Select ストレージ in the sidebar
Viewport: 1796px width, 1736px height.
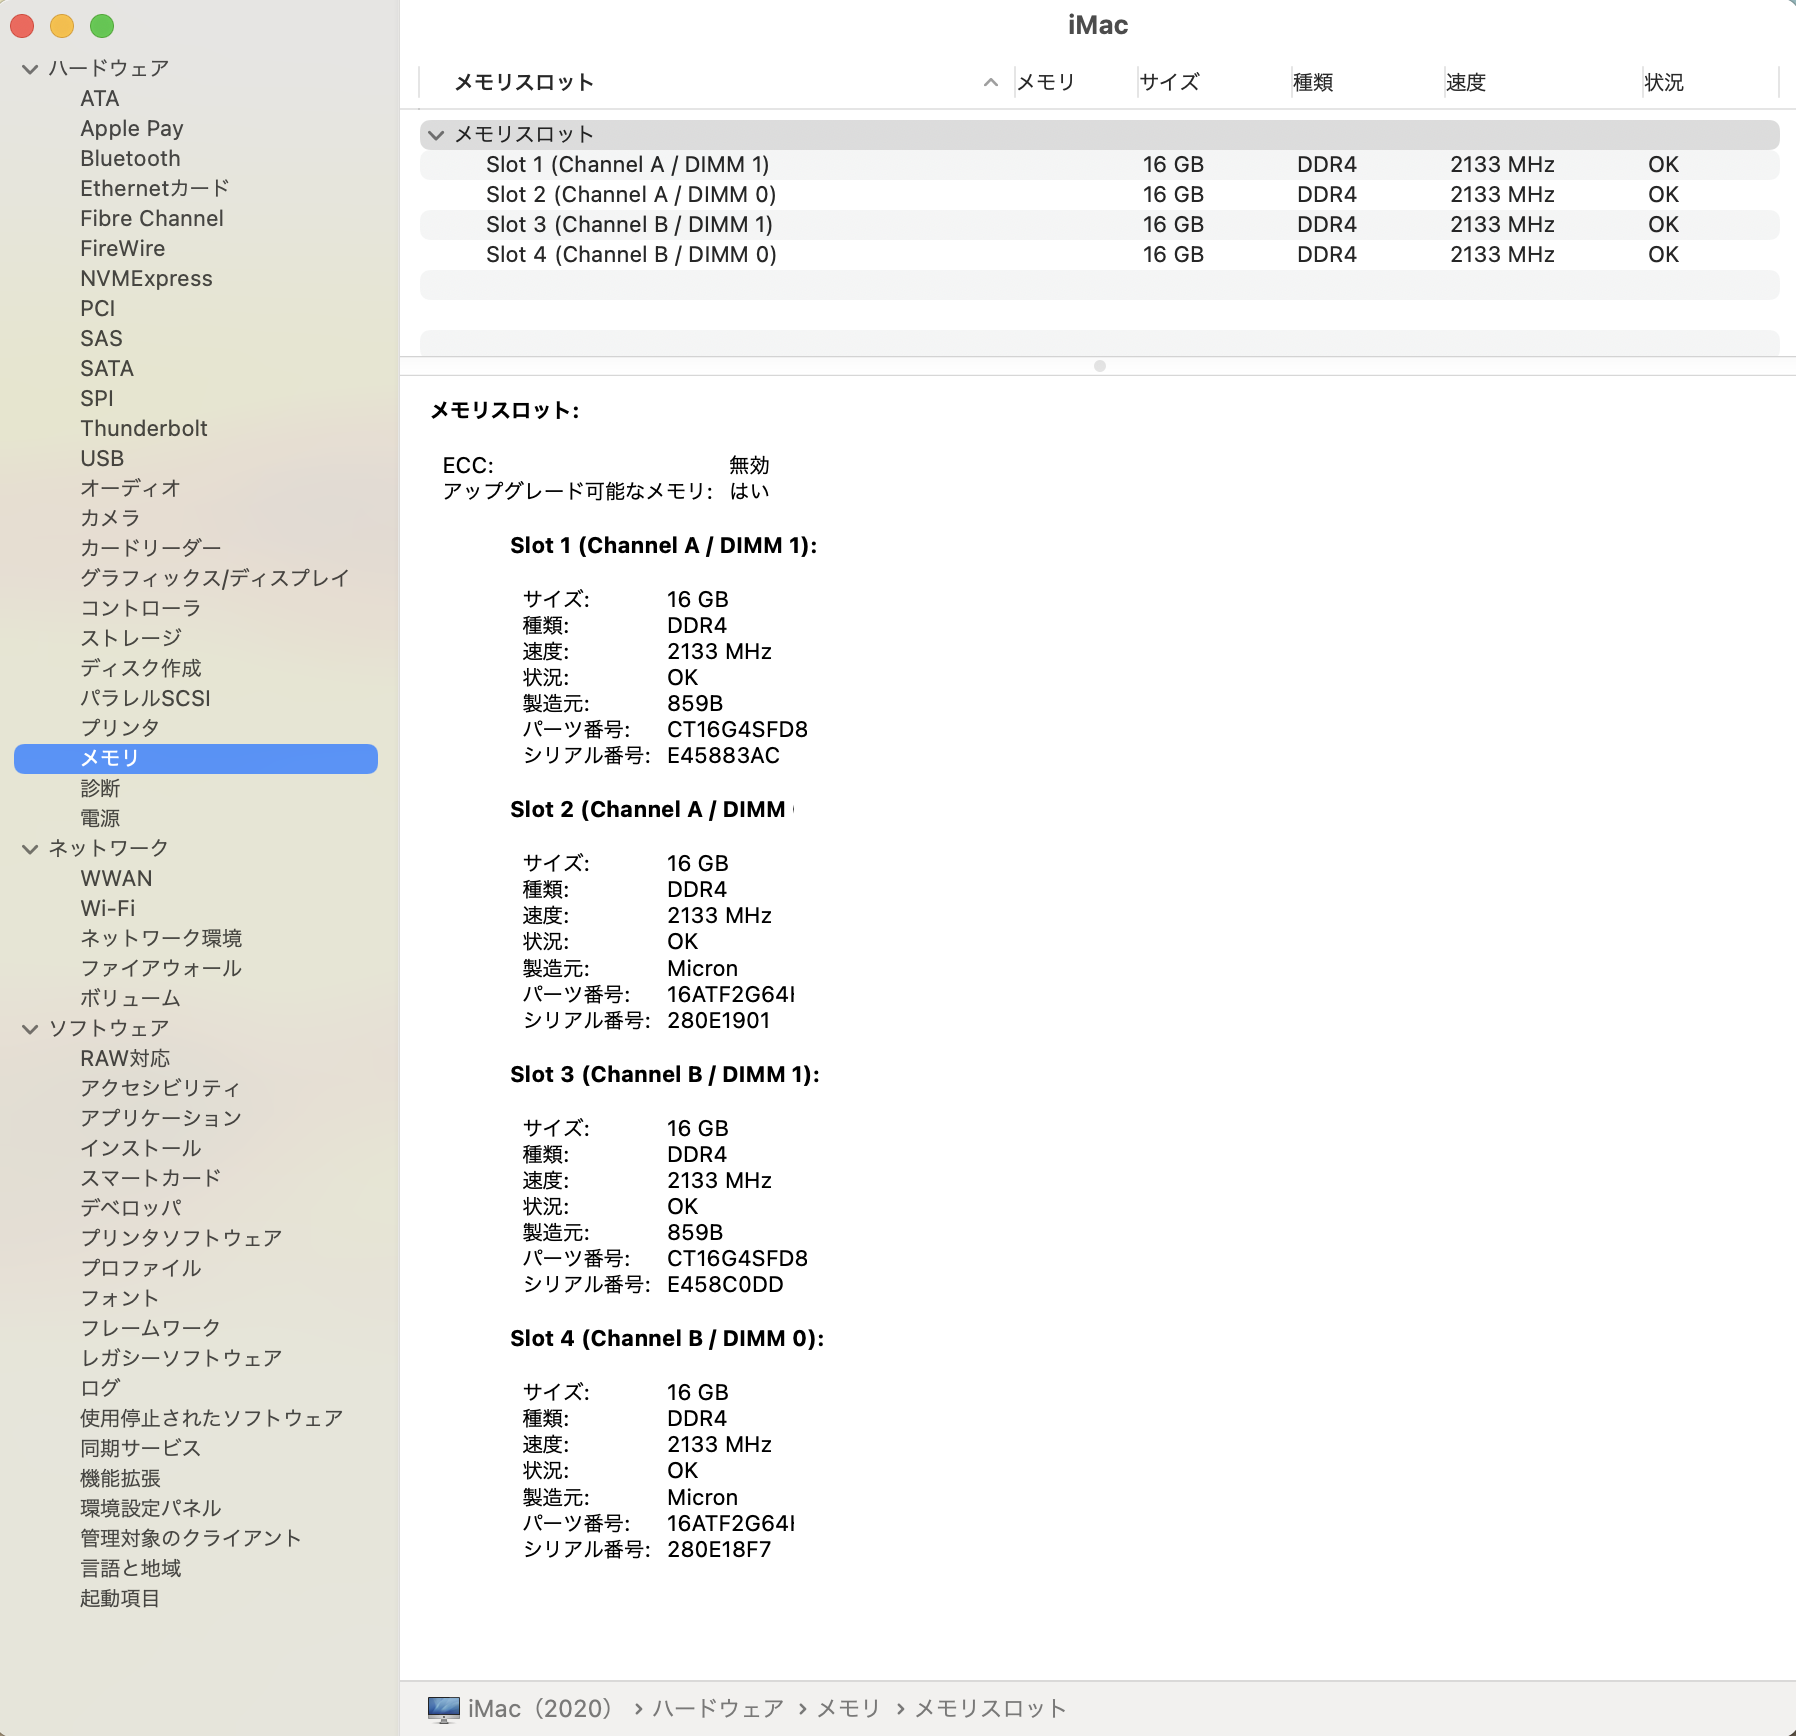(131, 638)
